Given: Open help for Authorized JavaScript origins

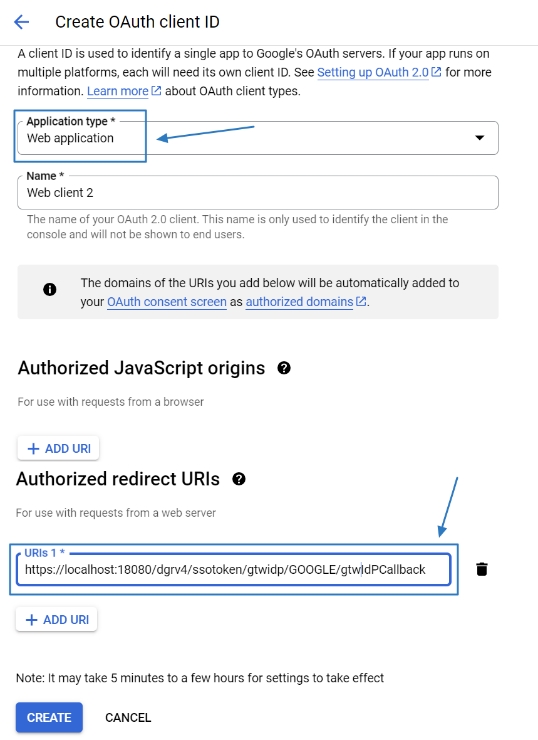Looking at the screenshot, I should (x=284, y=368).
